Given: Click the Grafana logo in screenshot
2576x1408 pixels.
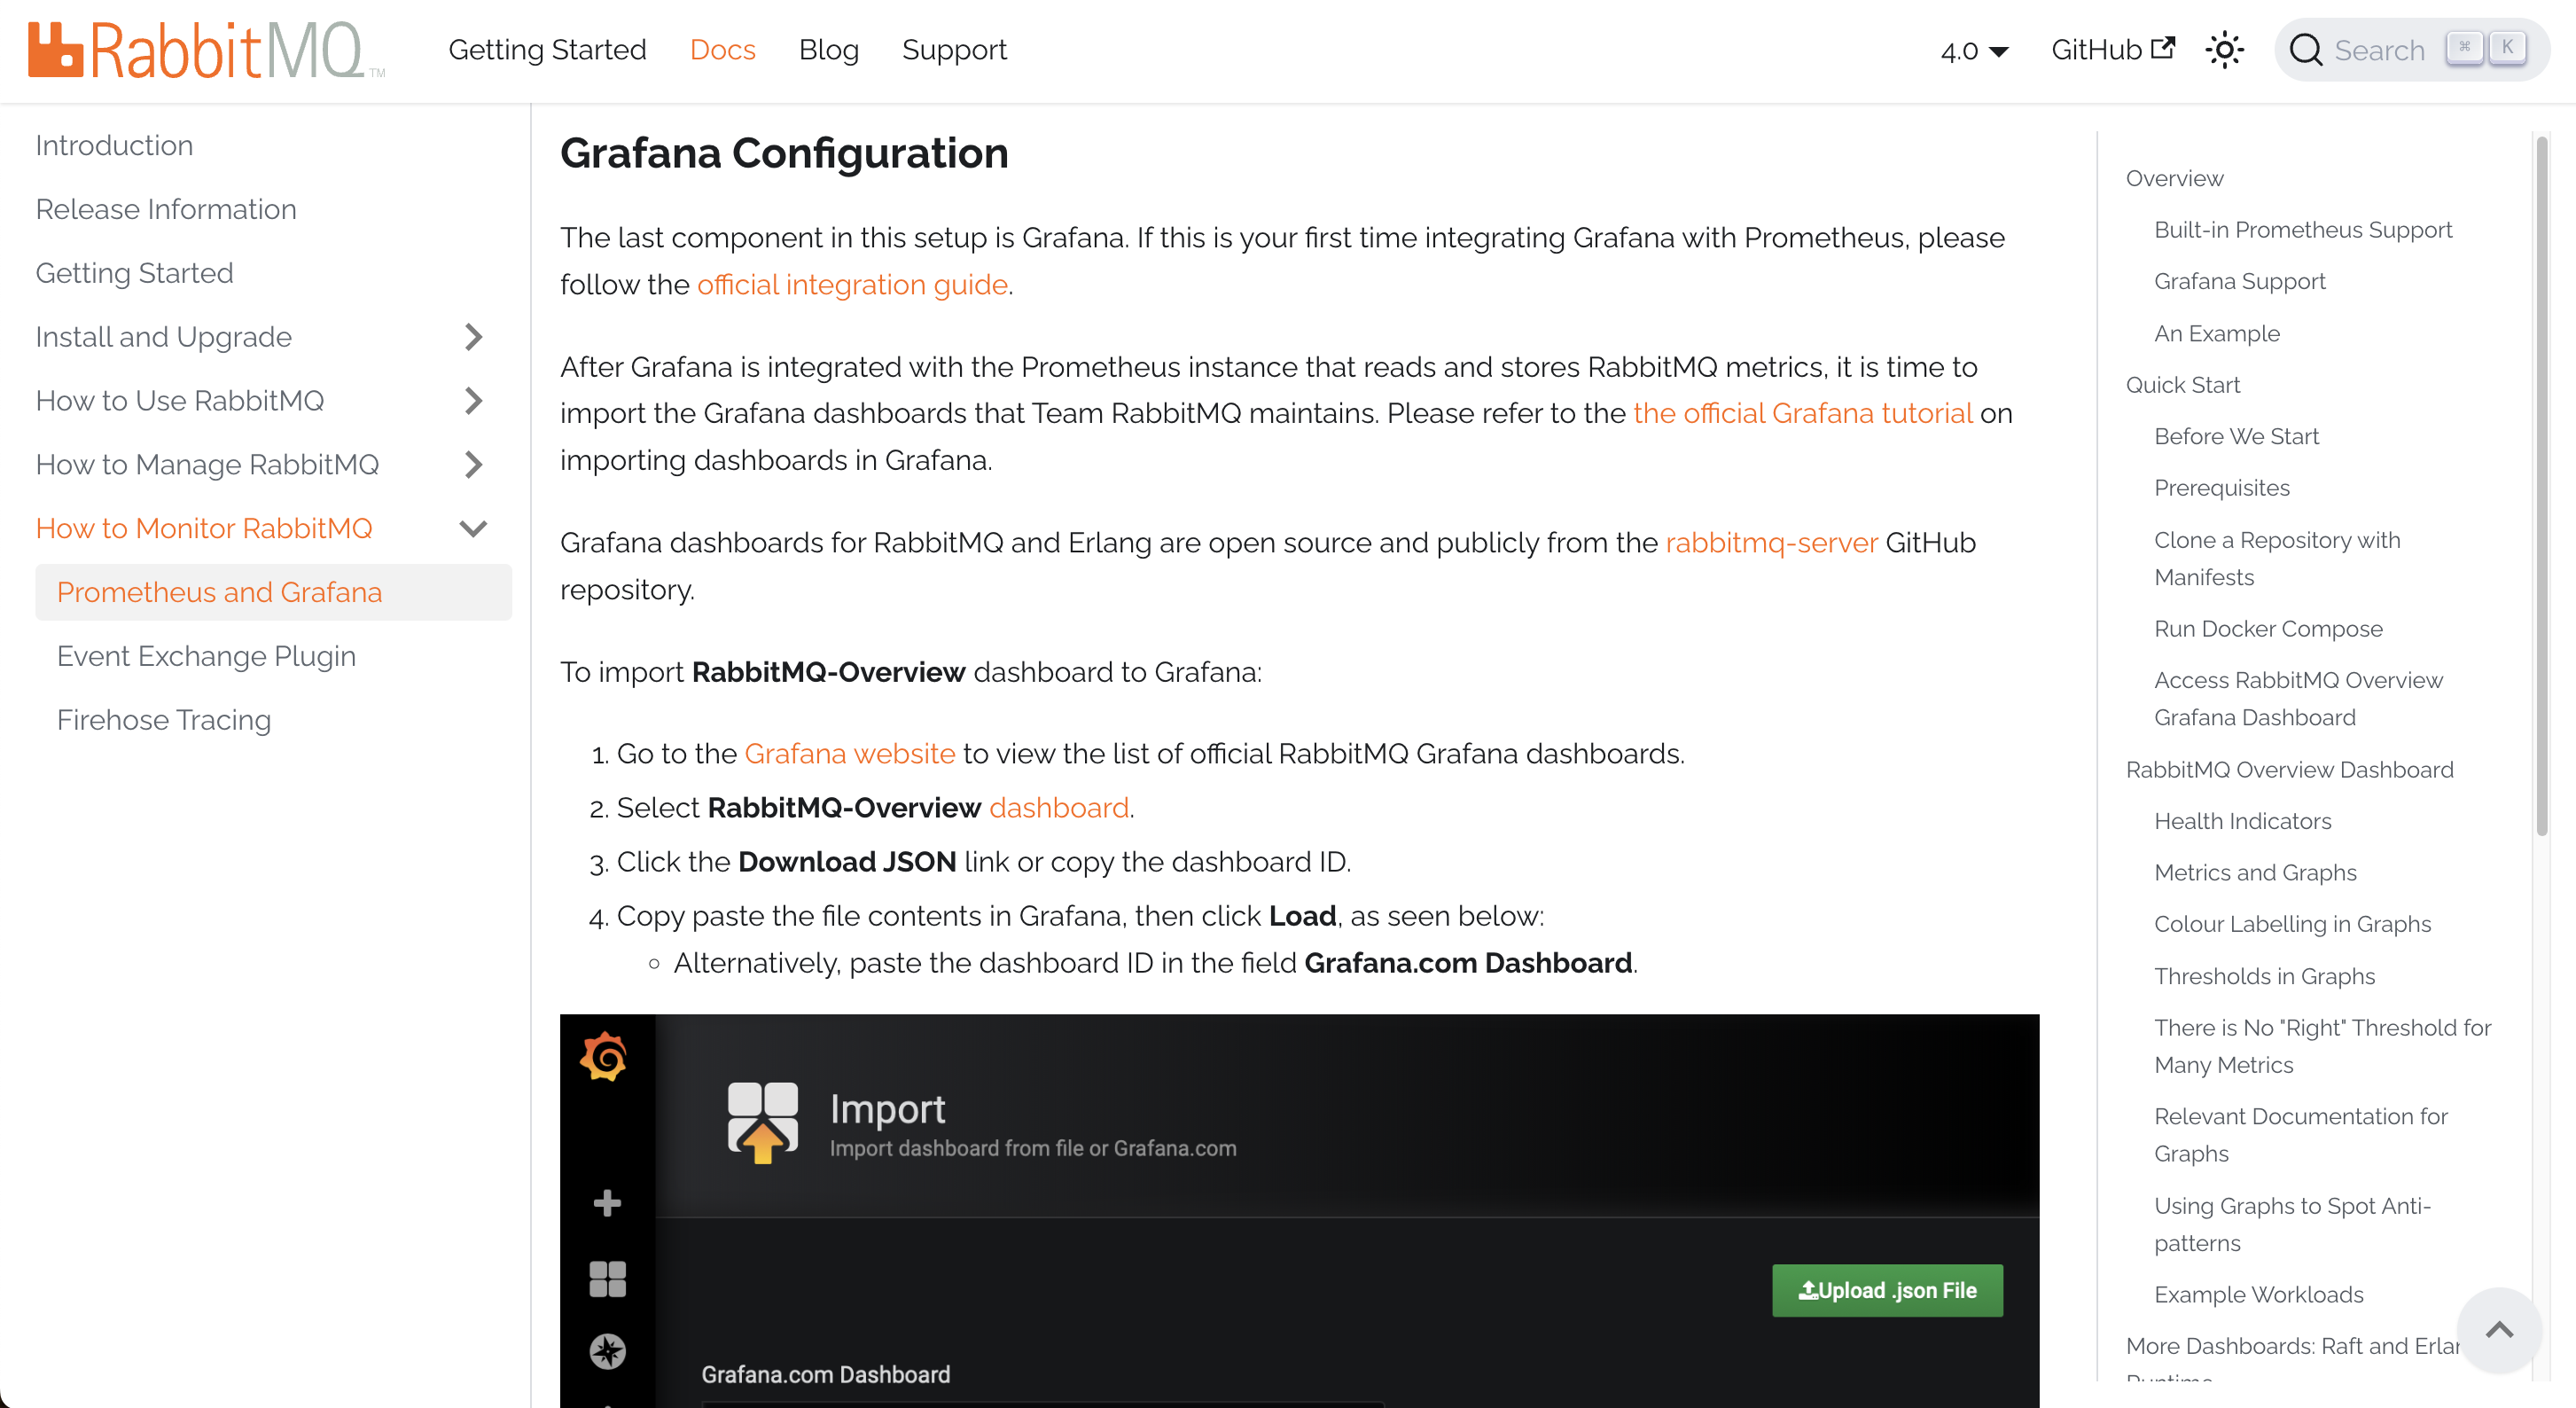Looking at the screenshot, I should tap(604, 1057).
